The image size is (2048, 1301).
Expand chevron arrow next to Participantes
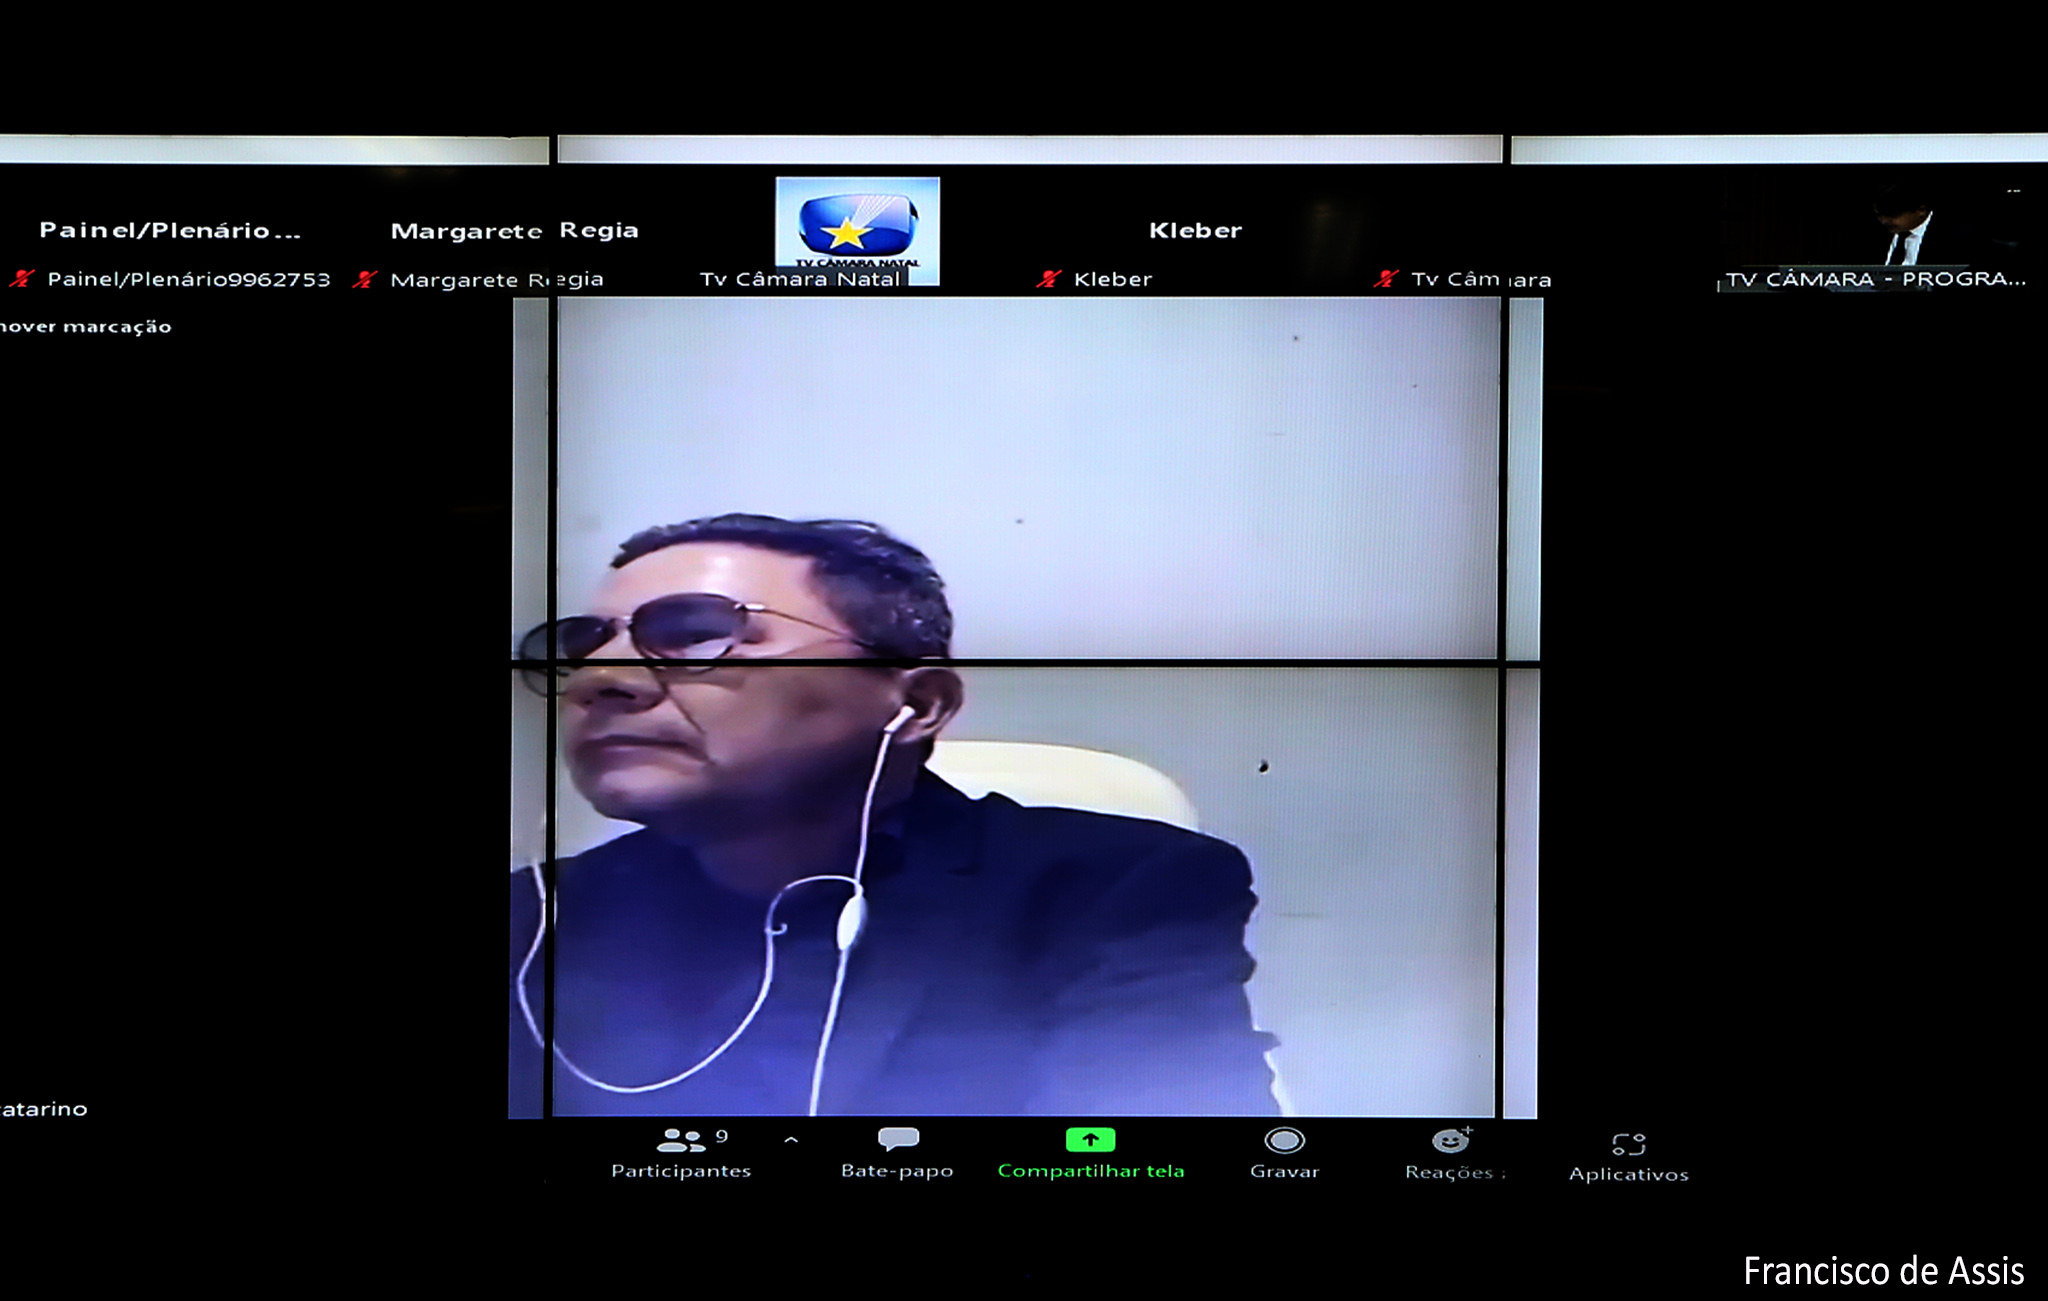pyautogui.click(x=791, y=1139)
